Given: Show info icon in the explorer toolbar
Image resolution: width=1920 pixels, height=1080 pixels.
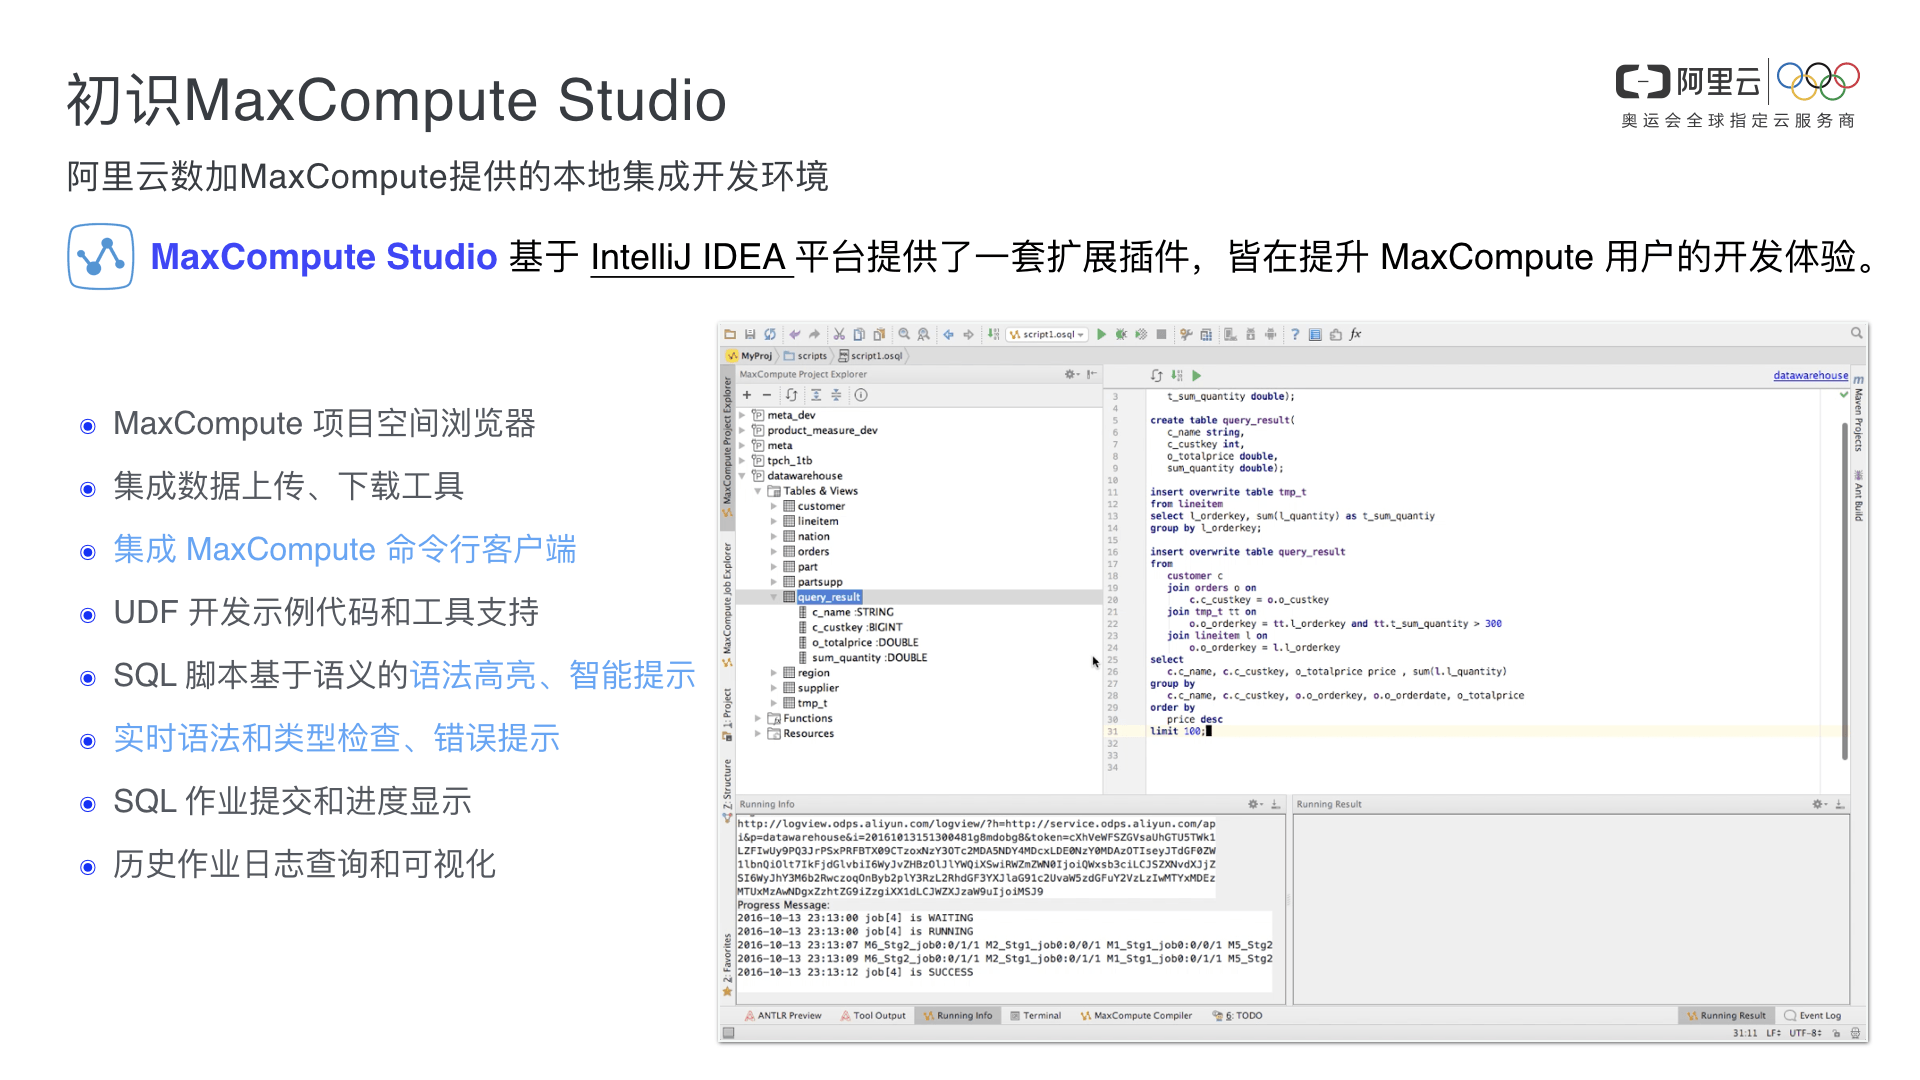Looking at the screenshot, I should pyautogui.click(x=861, y=395).
